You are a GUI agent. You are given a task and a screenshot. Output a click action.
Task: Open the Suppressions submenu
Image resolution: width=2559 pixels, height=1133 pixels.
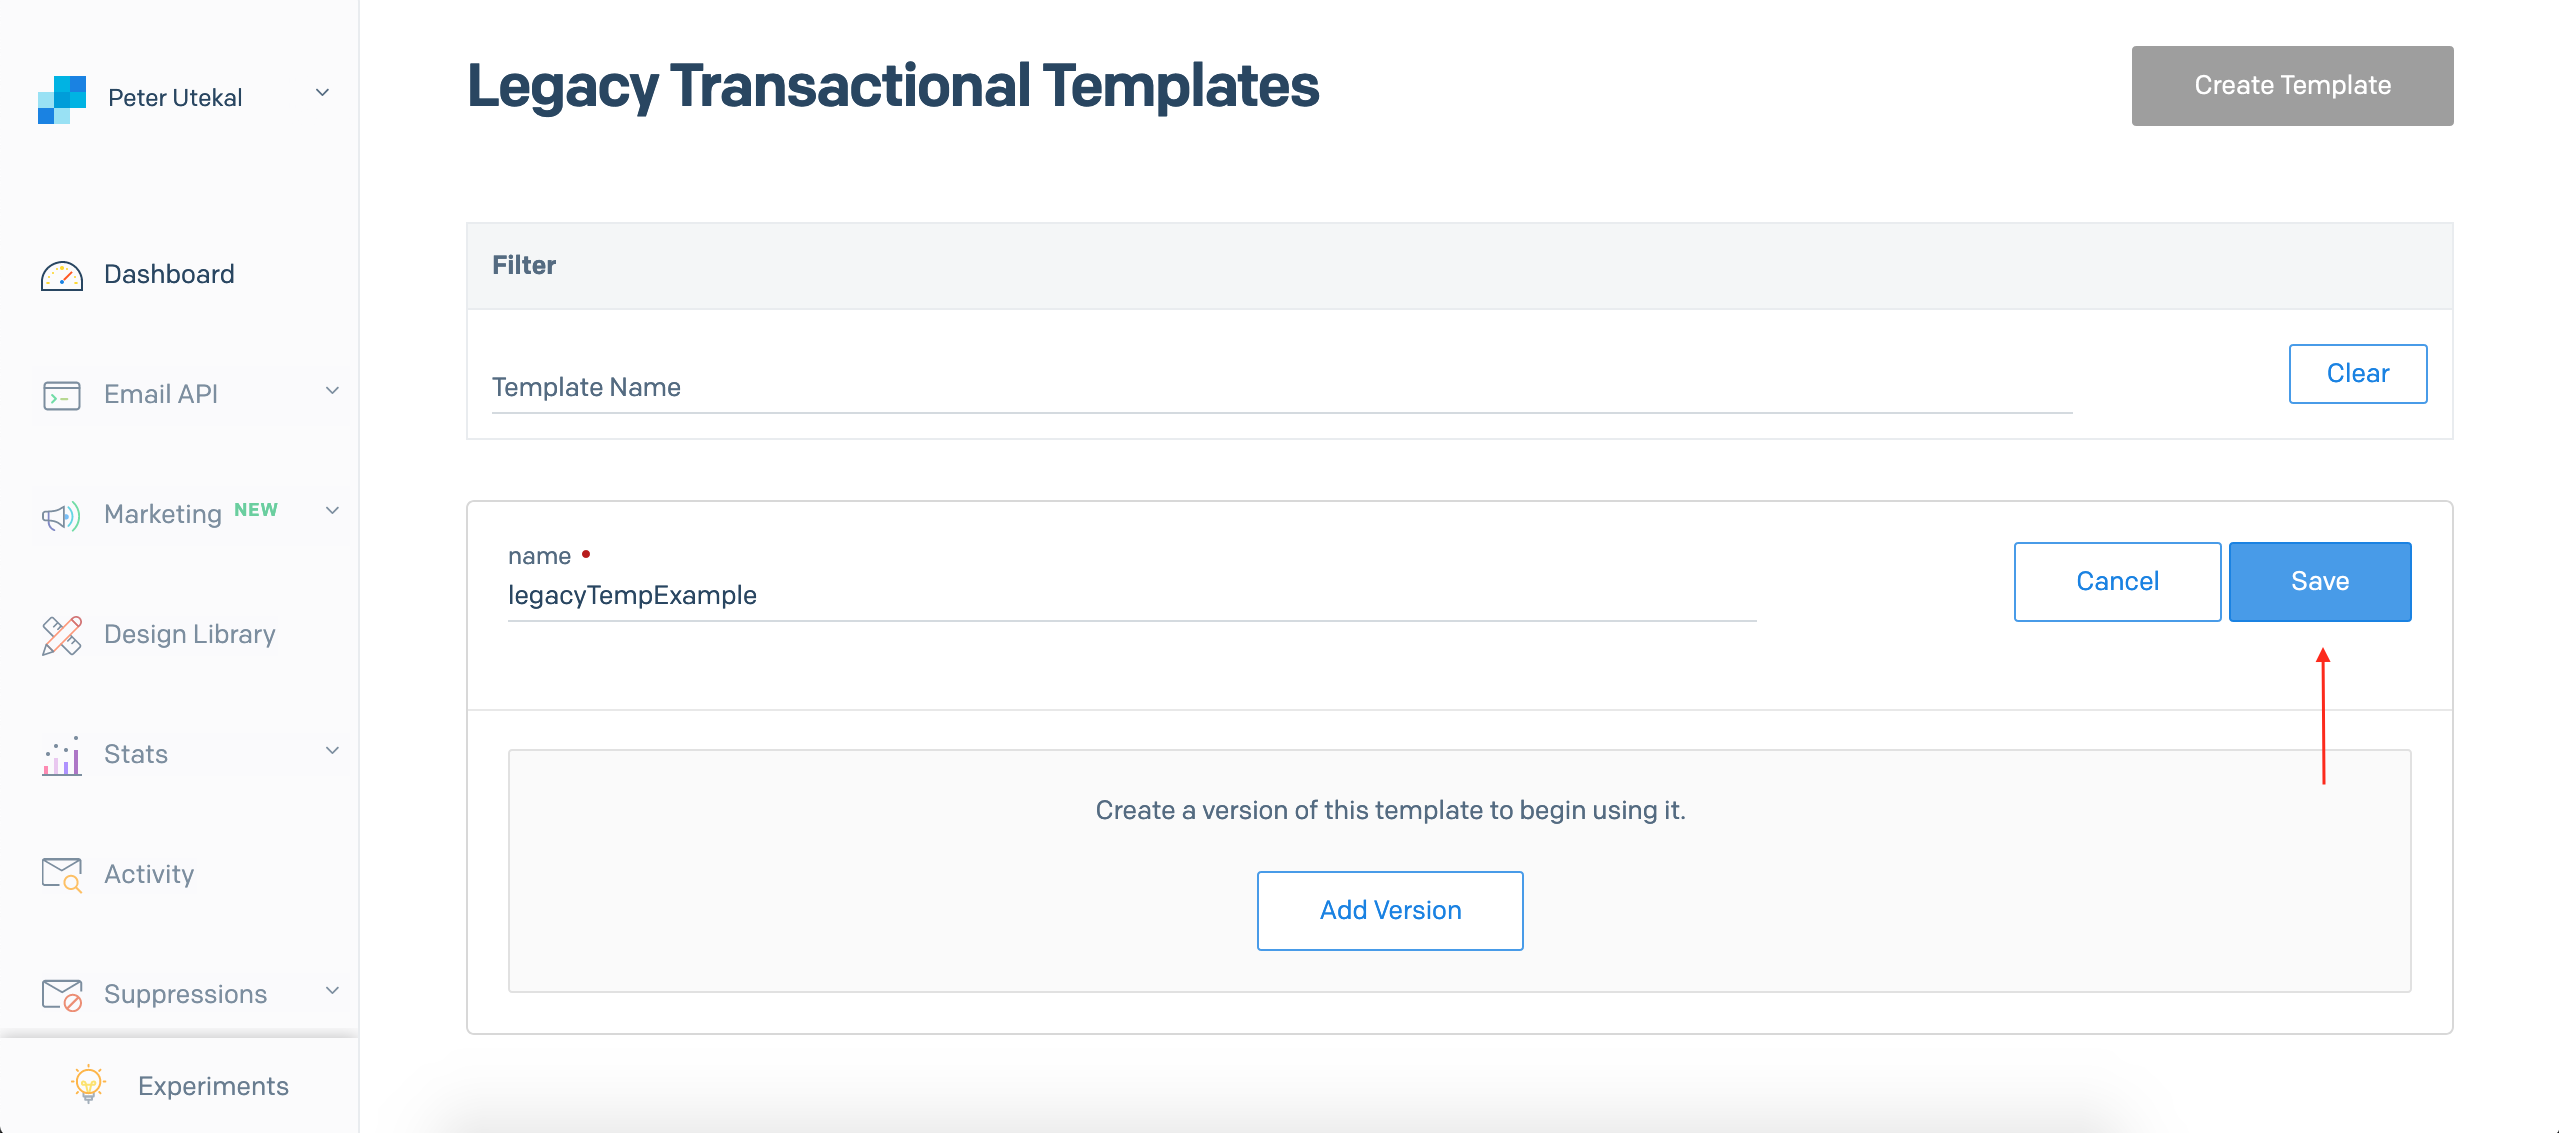point(332,991)
